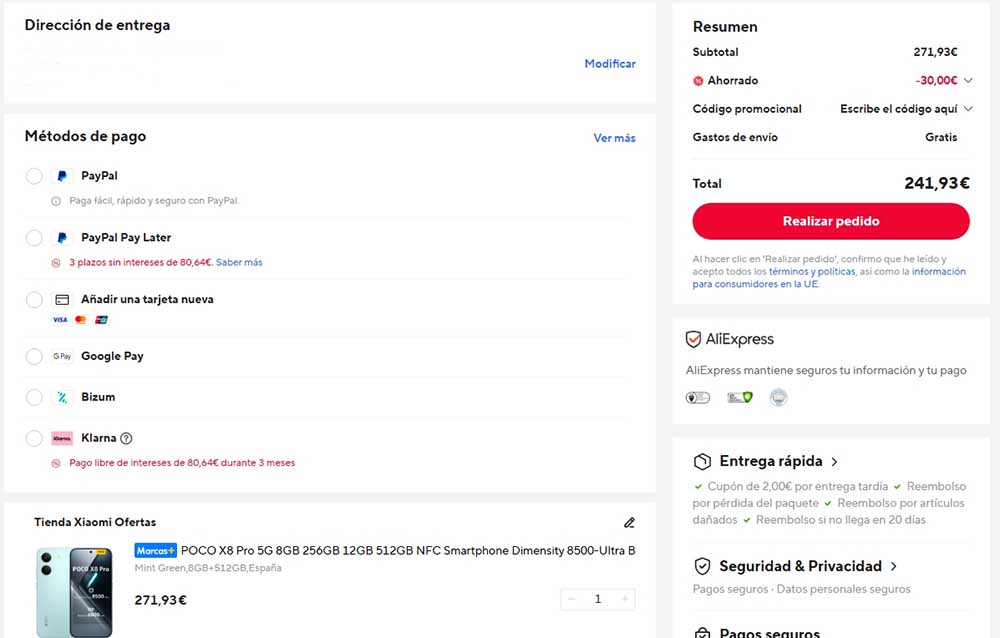Click the Total amount 241,93€
The height and width of the screenshot is (638, 1000).
pyautogui.click(x=937, y=184)
